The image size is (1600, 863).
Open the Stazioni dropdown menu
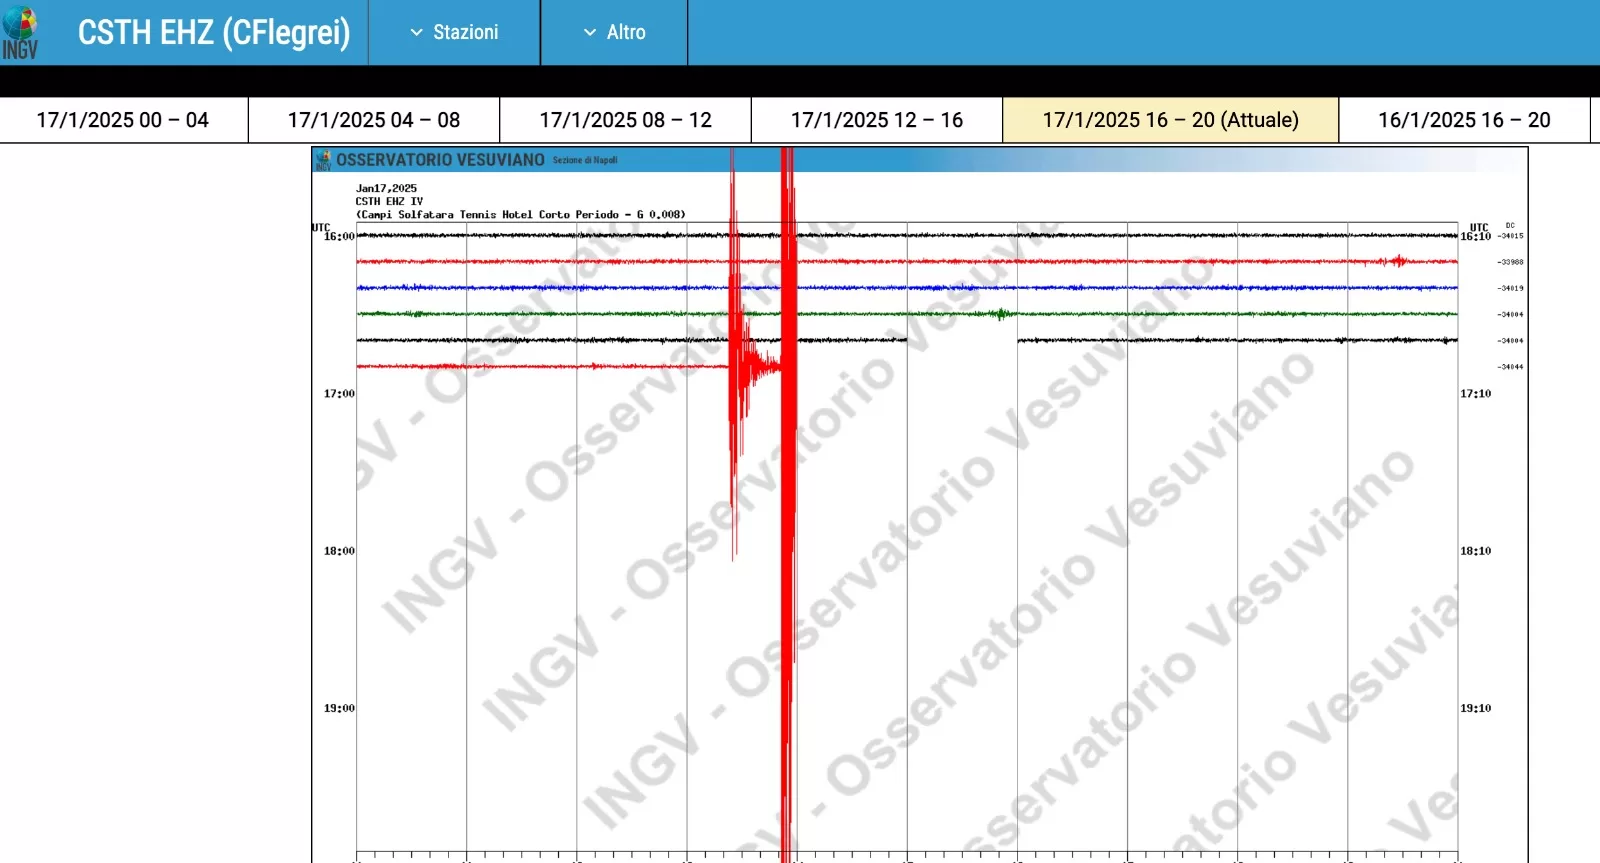pyautogui.click(x=454, y=33)
